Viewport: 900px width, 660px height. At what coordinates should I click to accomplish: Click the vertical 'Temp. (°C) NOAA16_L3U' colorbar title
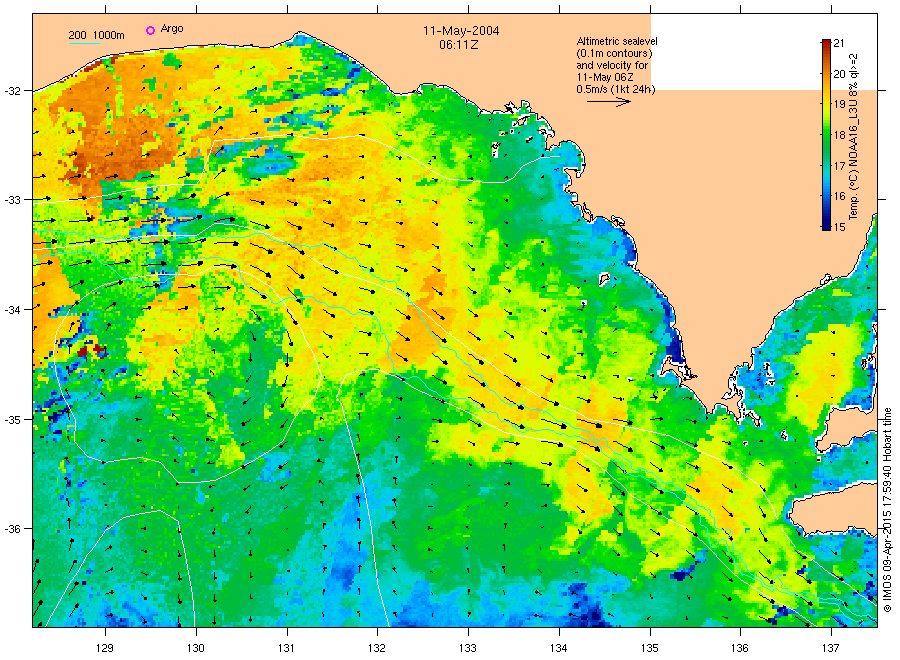click(854, 136)
